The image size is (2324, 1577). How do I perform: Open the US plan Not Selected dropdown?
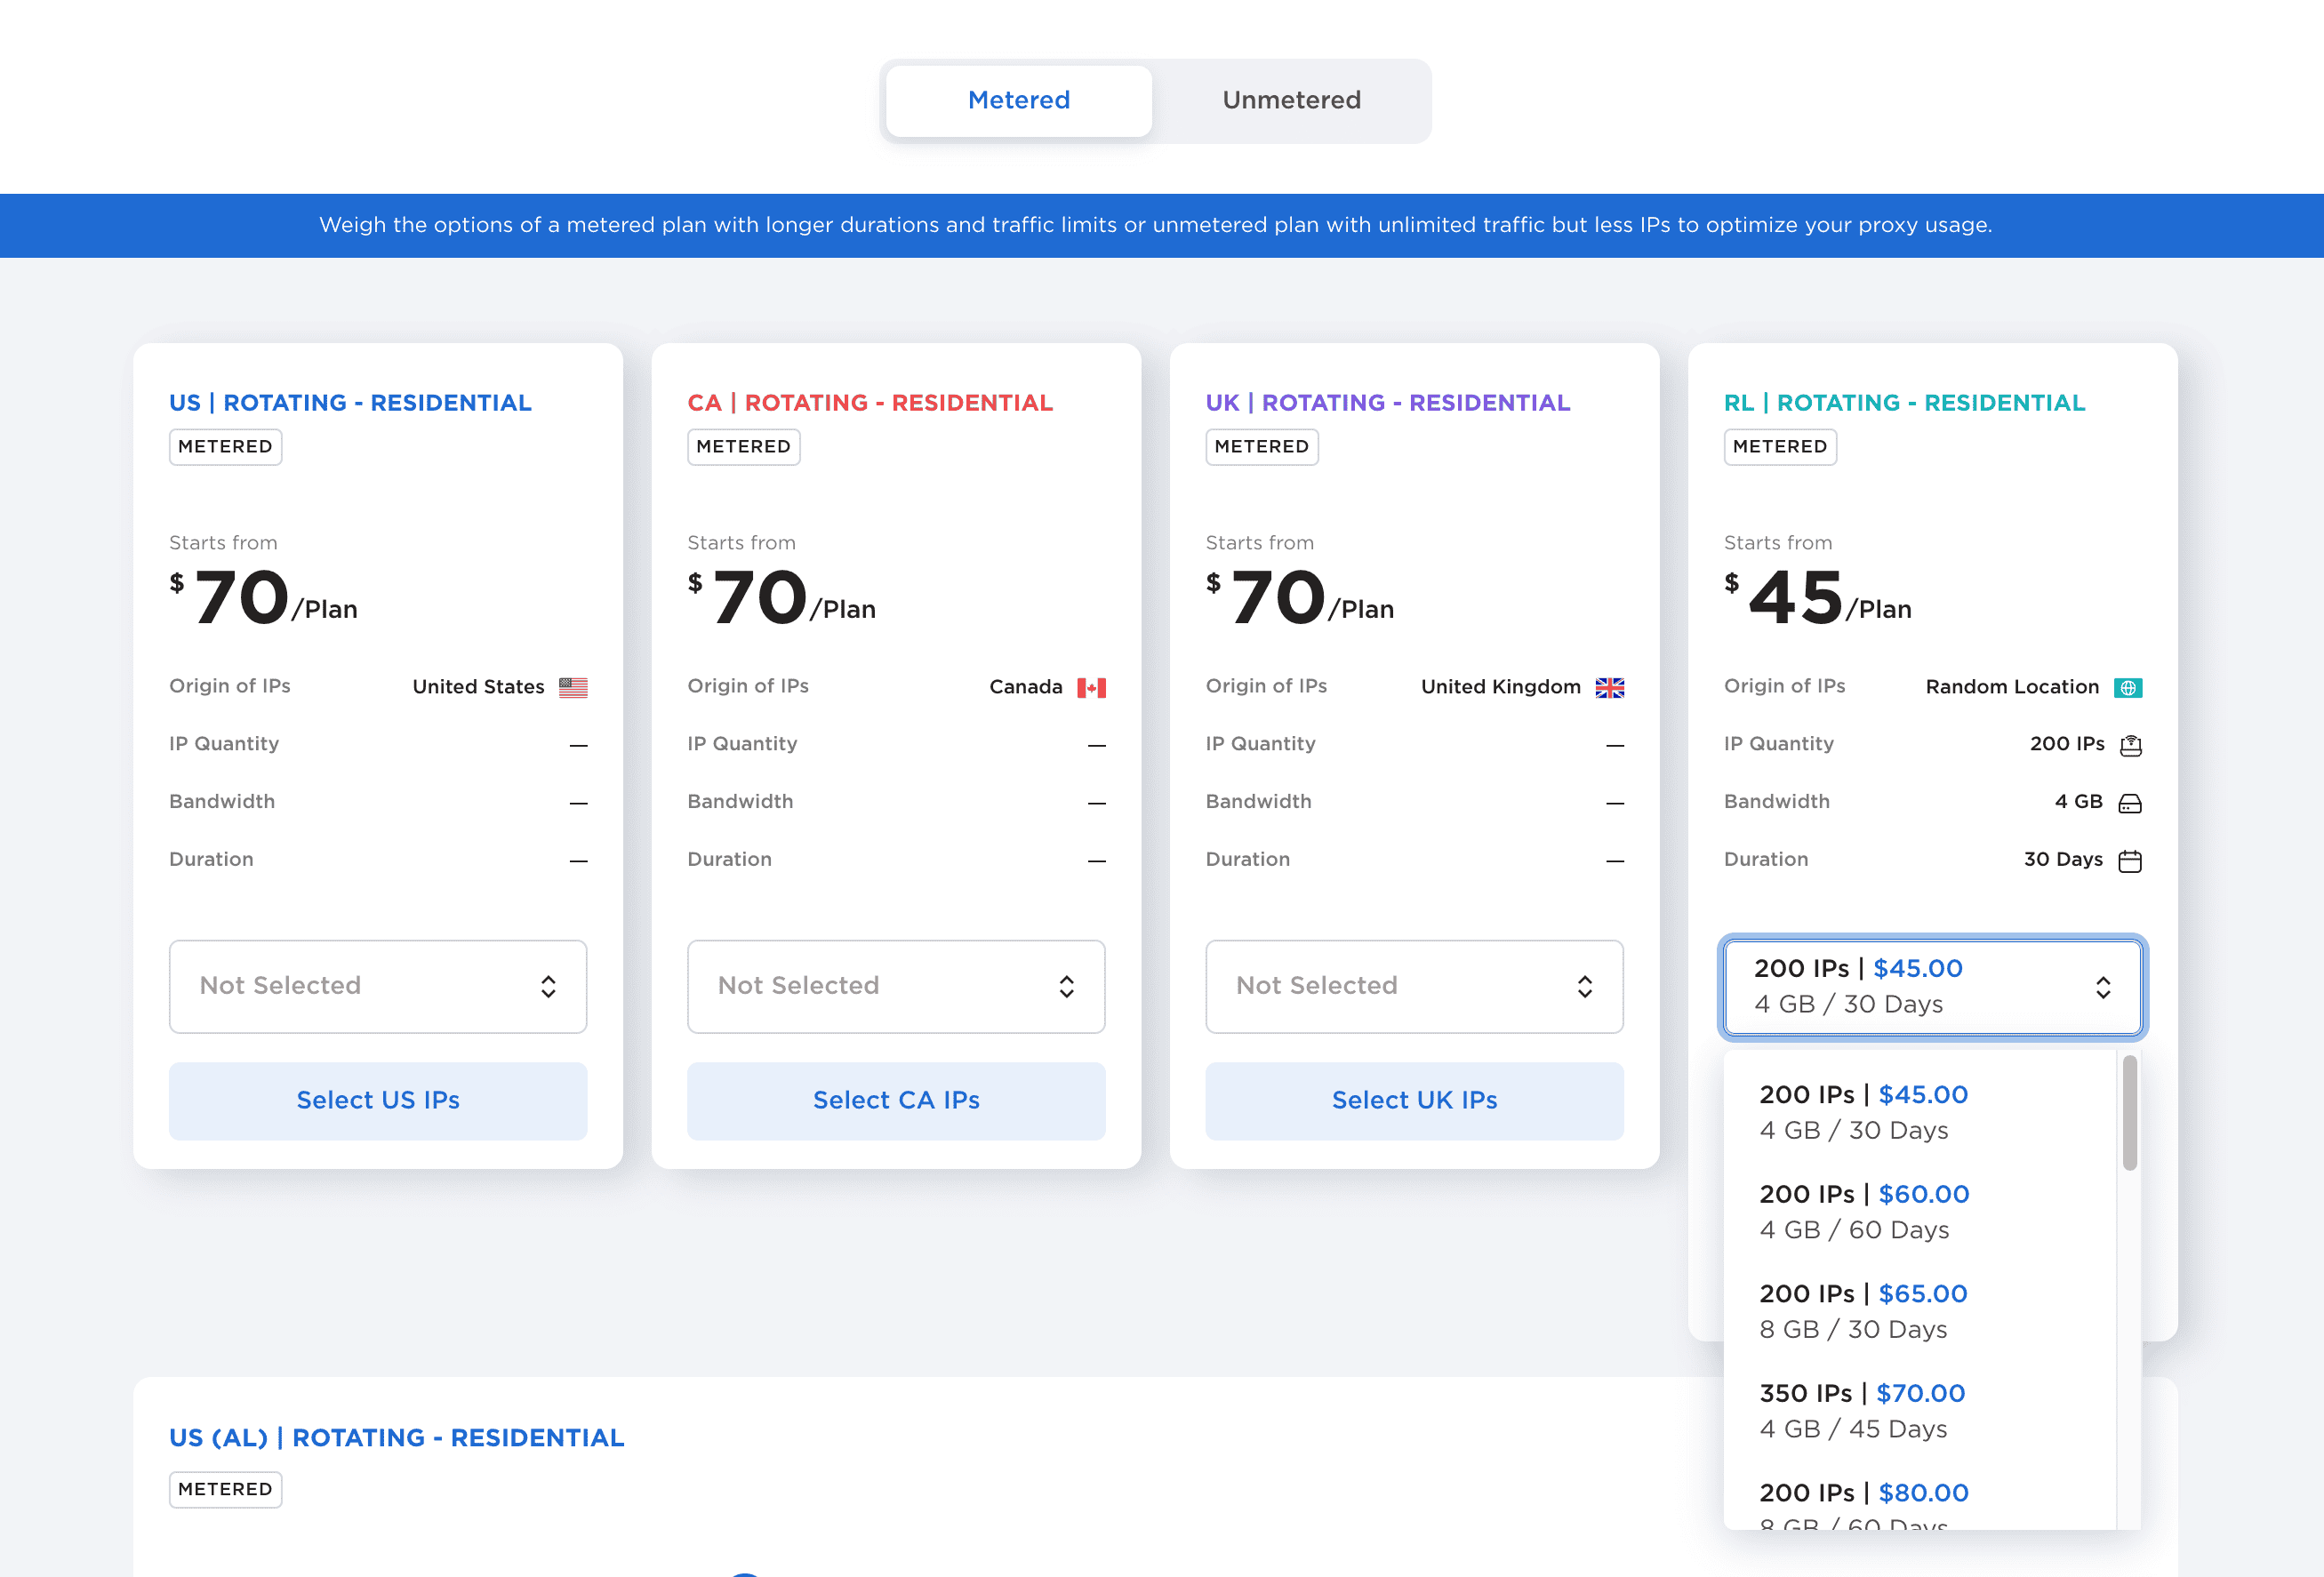coord(378,986)
